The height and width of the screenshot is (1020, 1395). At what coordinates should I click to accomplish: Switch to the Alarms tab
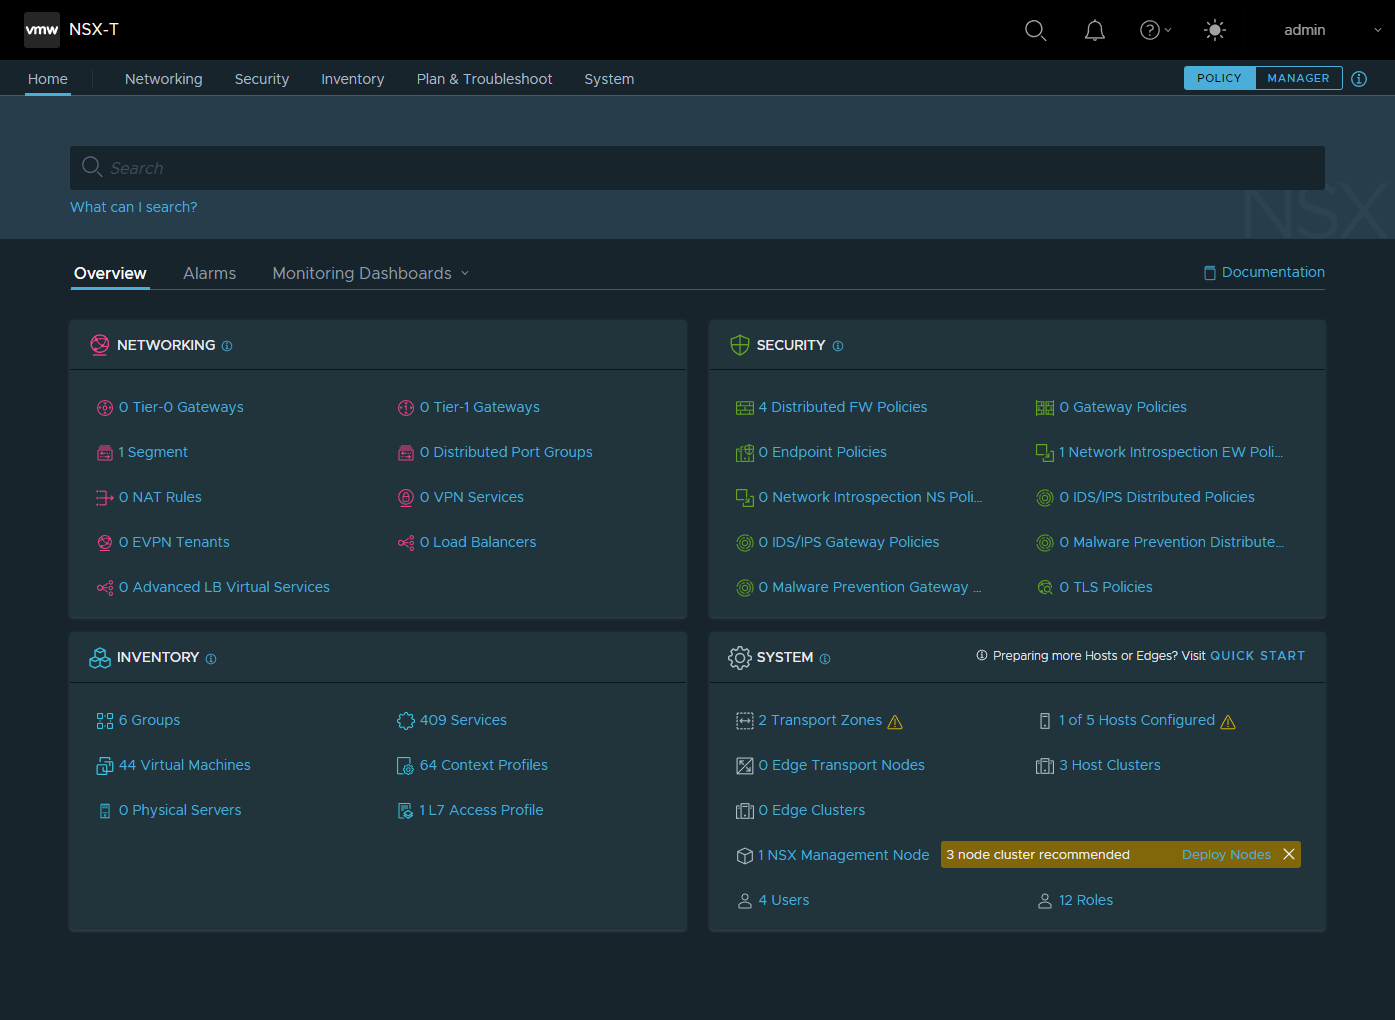click(209, 274)
